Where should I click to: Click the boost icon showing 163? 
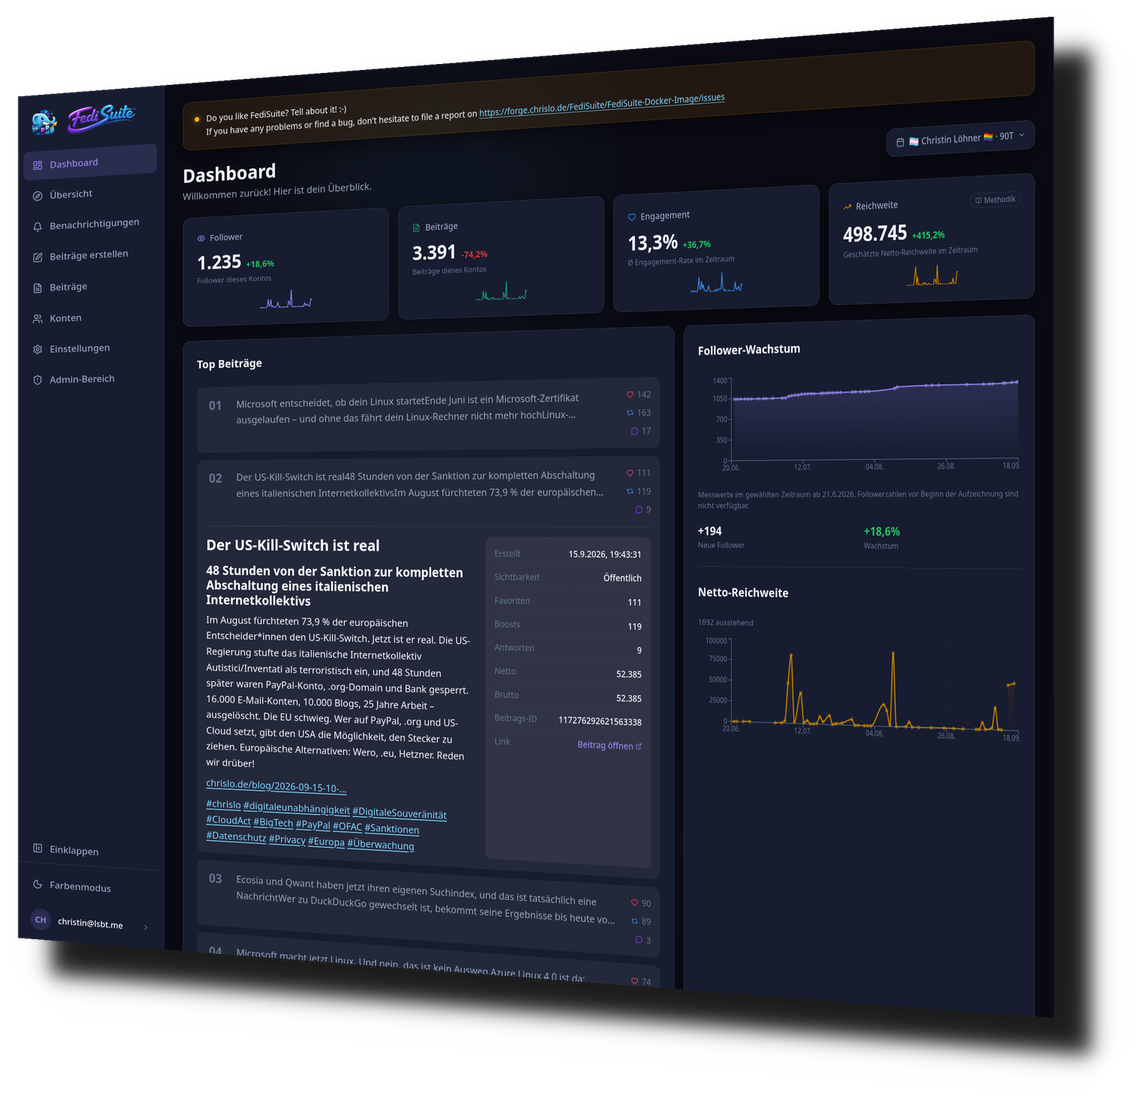click(630, 413)
